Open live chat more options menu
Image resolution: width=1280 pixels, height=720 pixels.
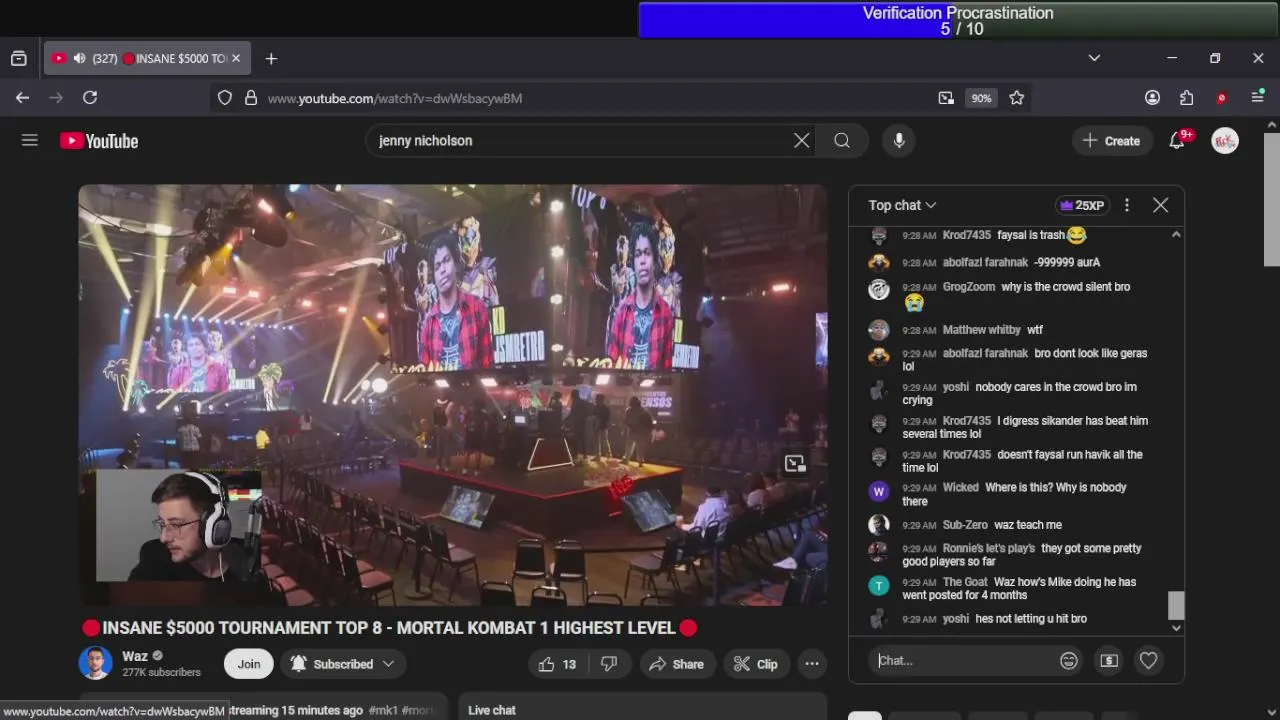[x=1127, y=205]
